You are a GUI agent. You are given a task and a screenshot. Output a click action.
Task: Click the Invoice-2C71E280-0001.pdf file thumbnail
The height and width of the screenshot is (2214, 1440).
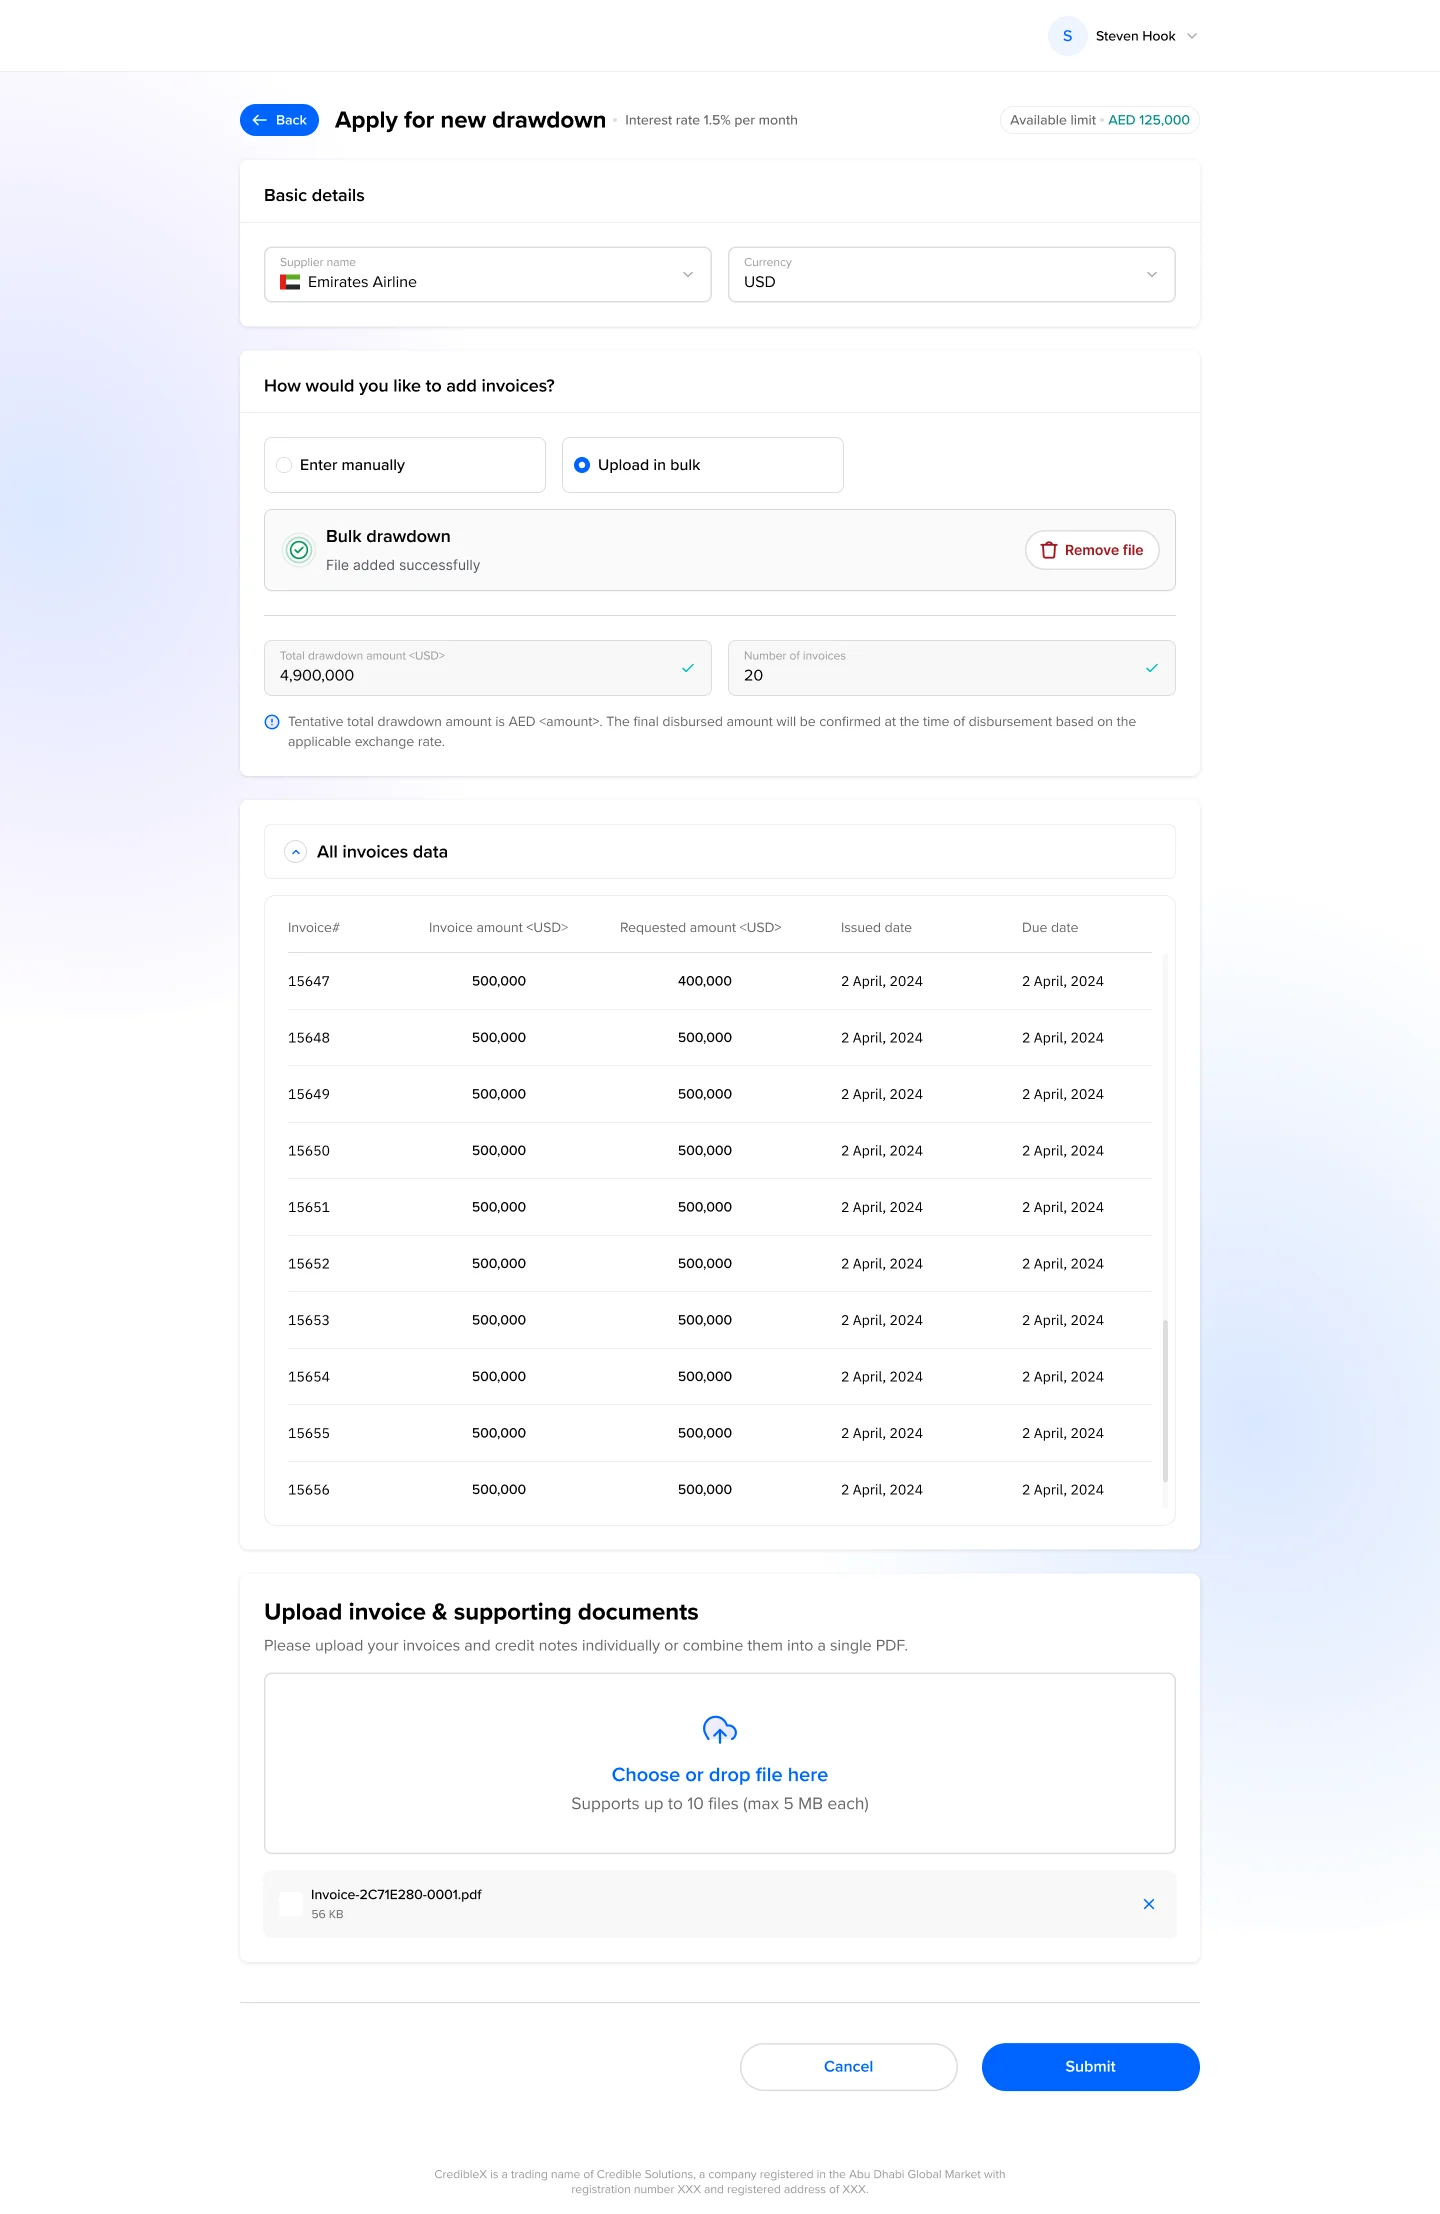click(291, 1904)
